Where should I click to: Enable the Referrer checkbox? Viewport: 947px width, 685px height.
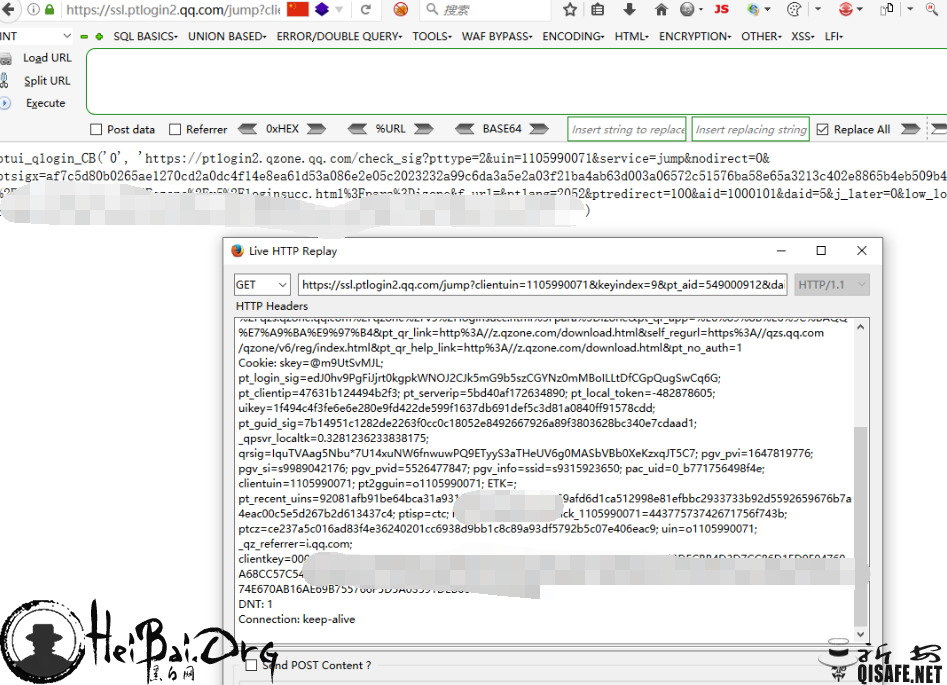[175, 129]
